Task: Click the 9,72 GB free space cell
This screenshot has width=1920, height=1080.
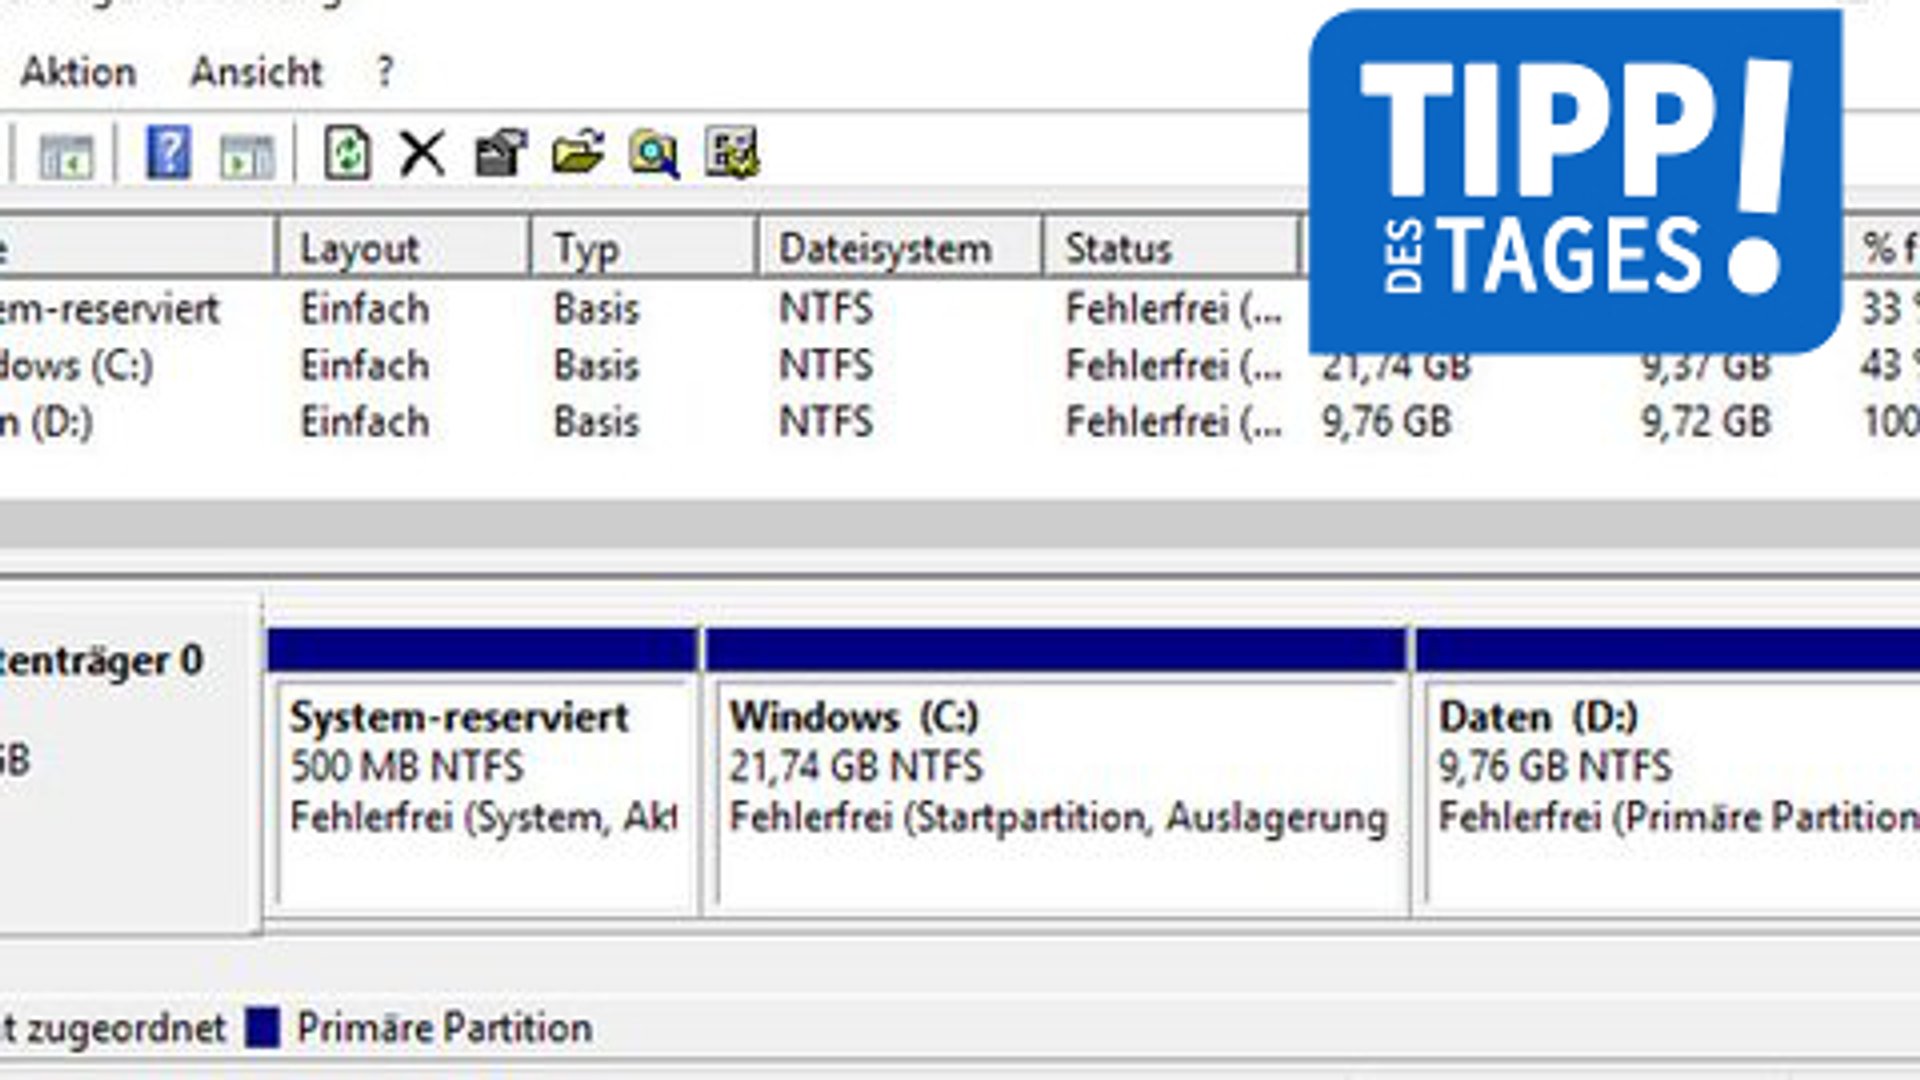Action: [x=1706, y=421]
